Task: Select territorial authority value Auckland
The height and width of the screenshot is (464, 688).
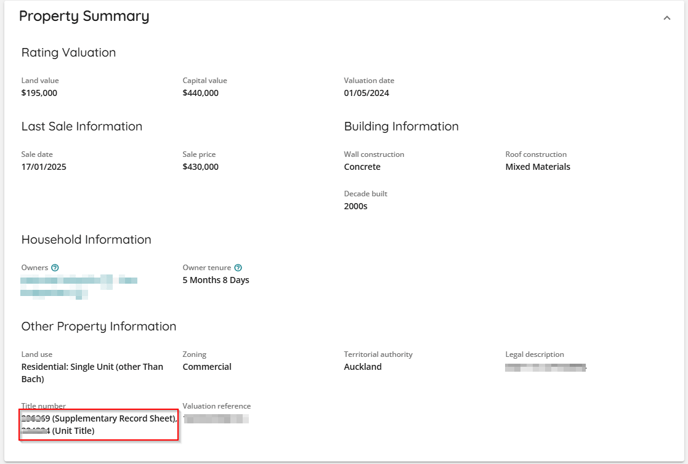Action: pos(362,367)
